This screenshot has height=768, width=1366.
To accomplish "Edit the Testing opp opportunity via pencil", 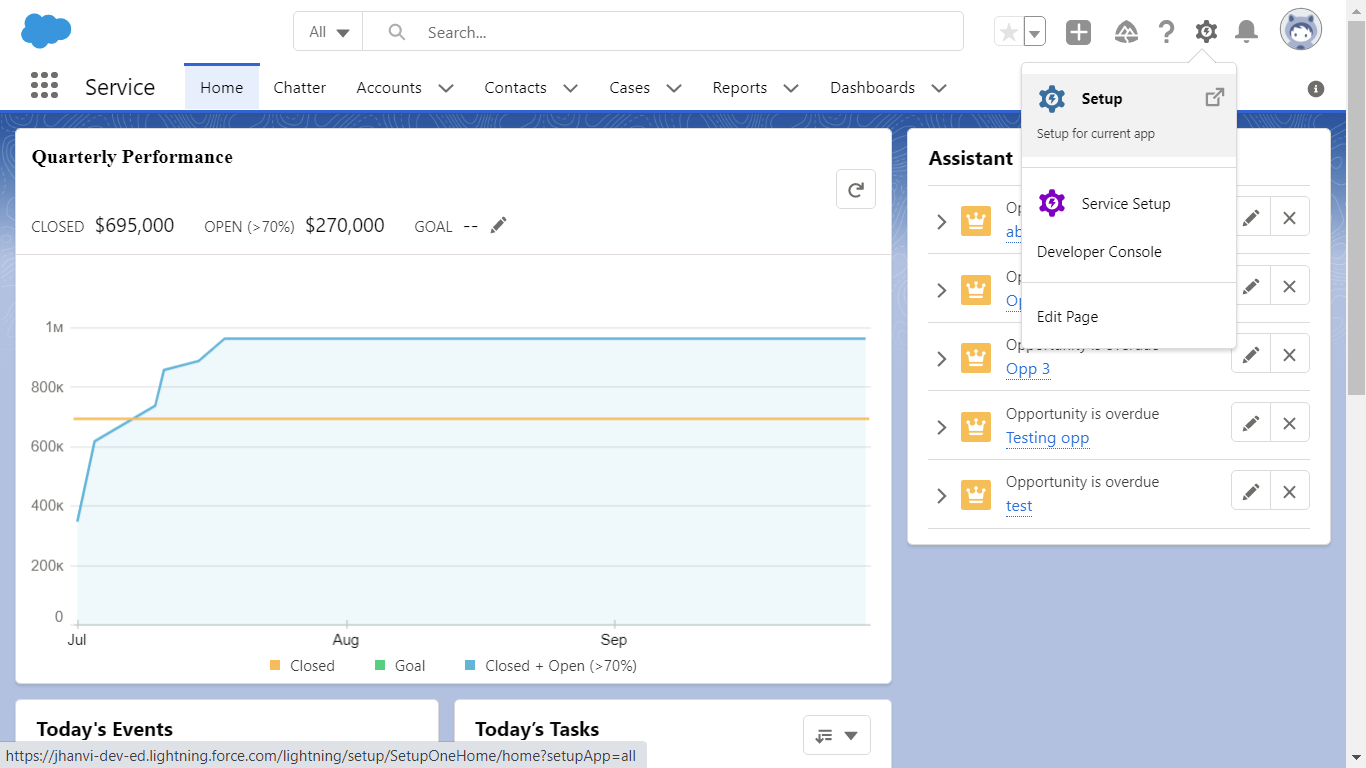I will tap(1251, 423).
